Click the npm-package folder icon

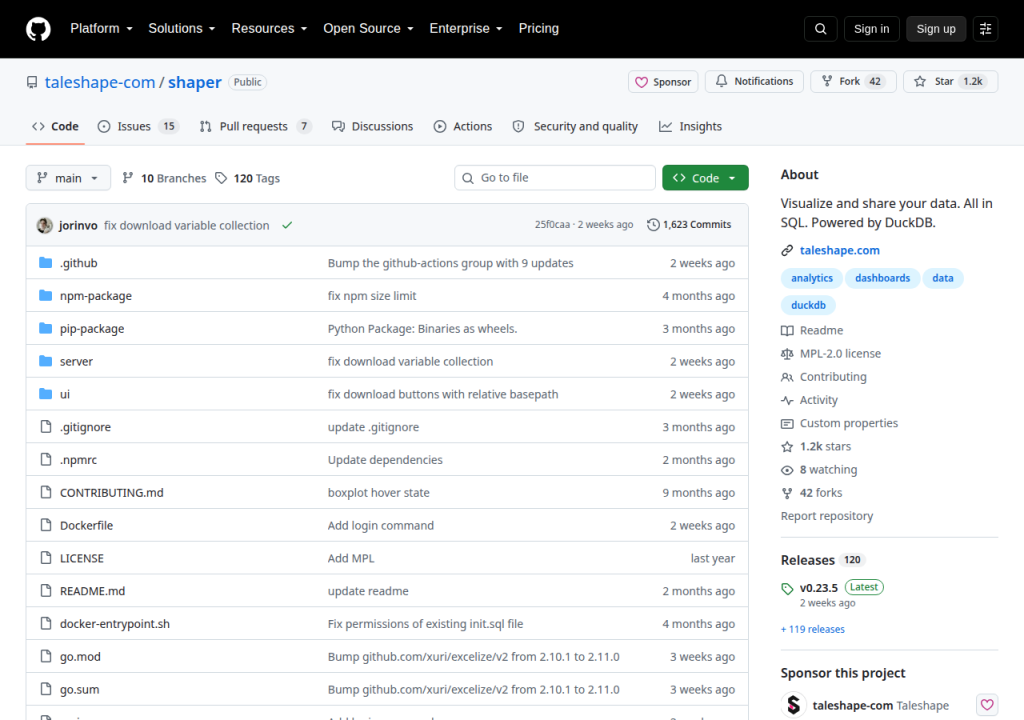click(x=45, y=295)
